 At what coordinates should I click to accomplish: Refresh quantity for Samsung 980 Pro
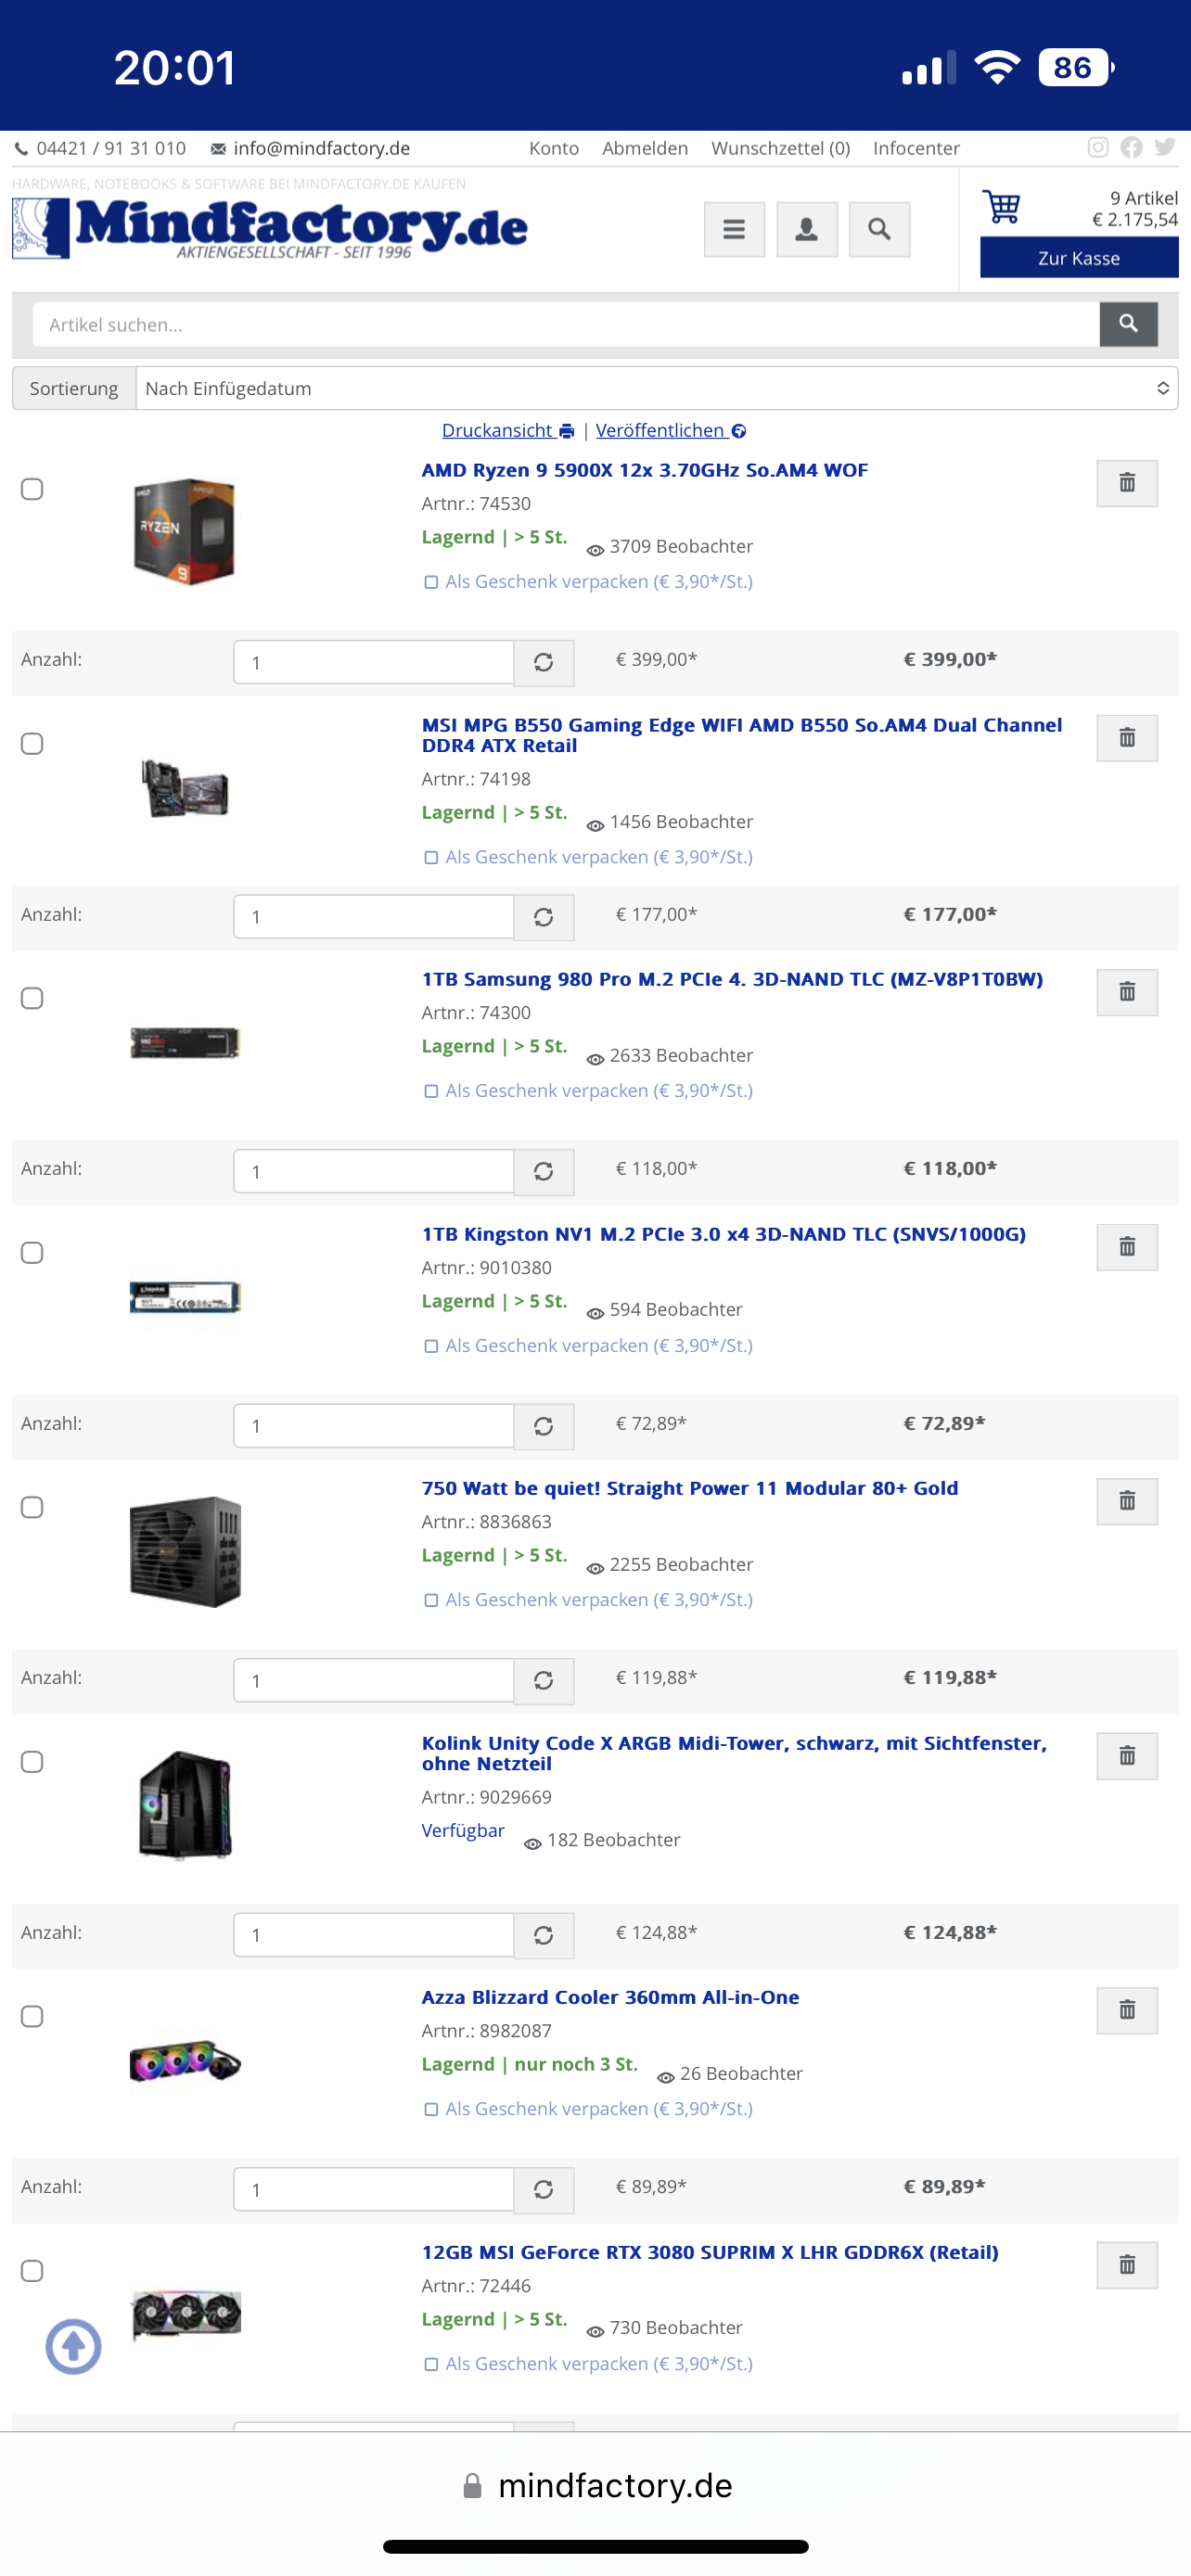(544, 1171)
